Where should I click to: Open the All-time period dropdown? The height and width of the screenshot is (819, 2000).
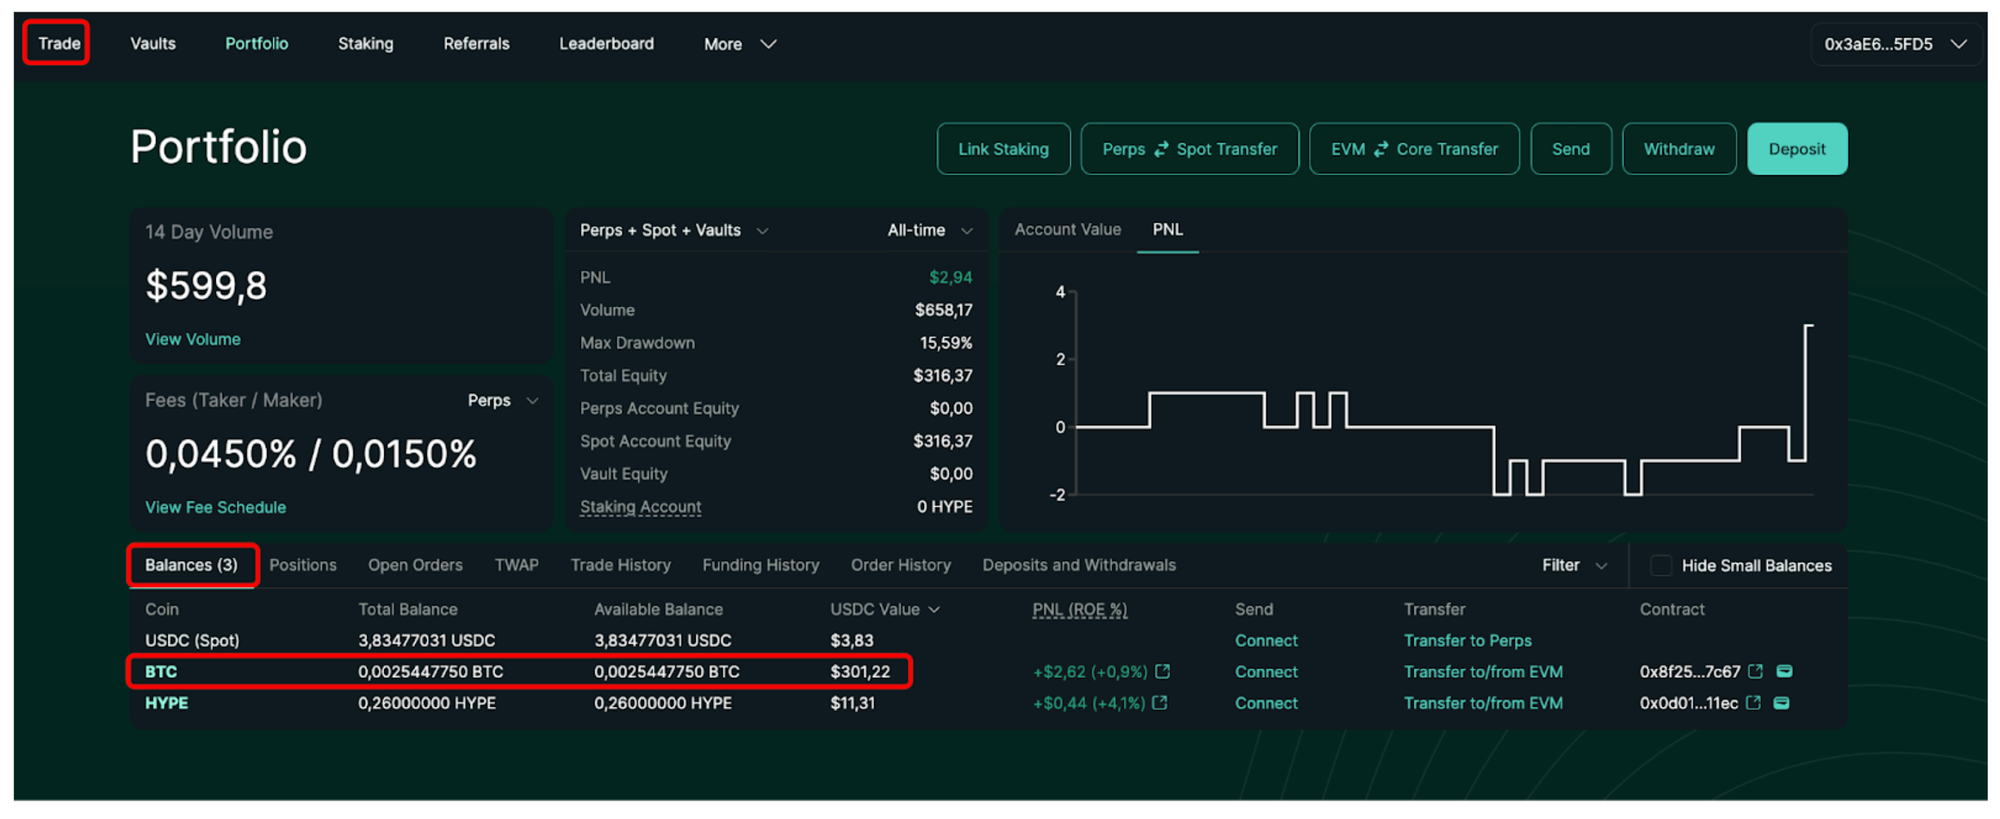929,231
